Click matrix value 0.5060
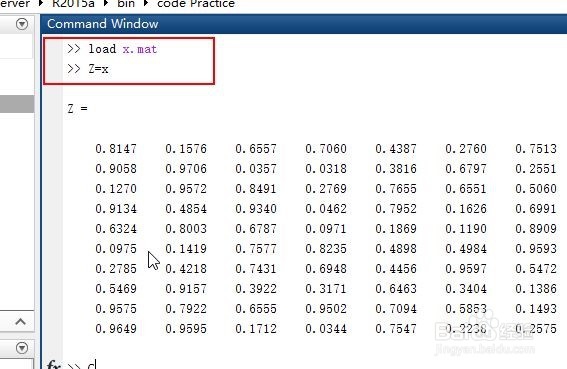567x369 pixels. [536, 189]
